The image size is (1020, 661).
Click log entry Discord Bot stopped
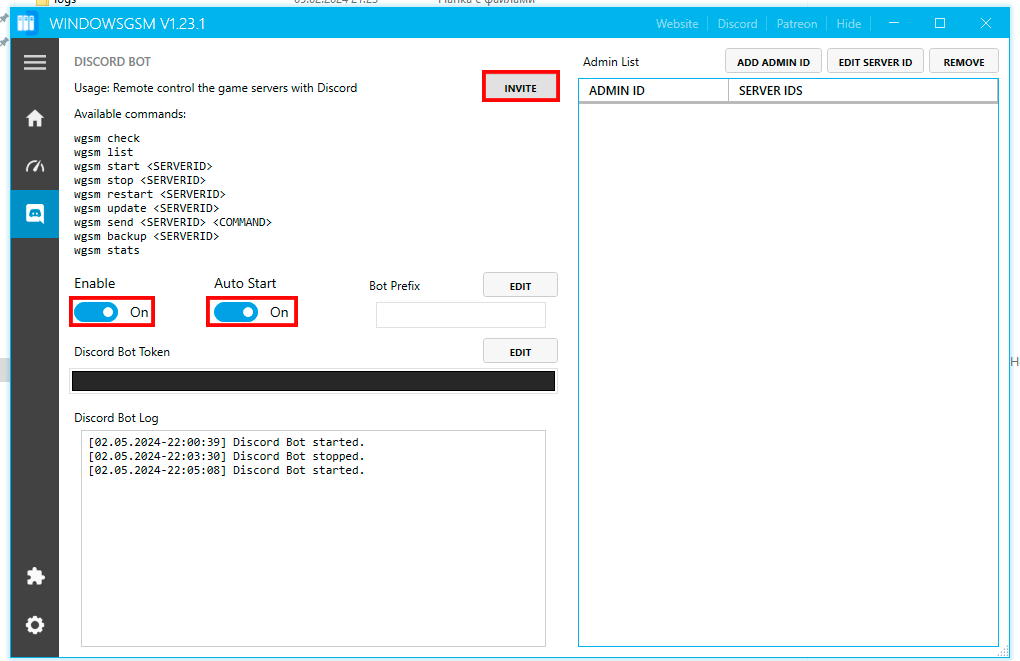[x=226, y=456]
